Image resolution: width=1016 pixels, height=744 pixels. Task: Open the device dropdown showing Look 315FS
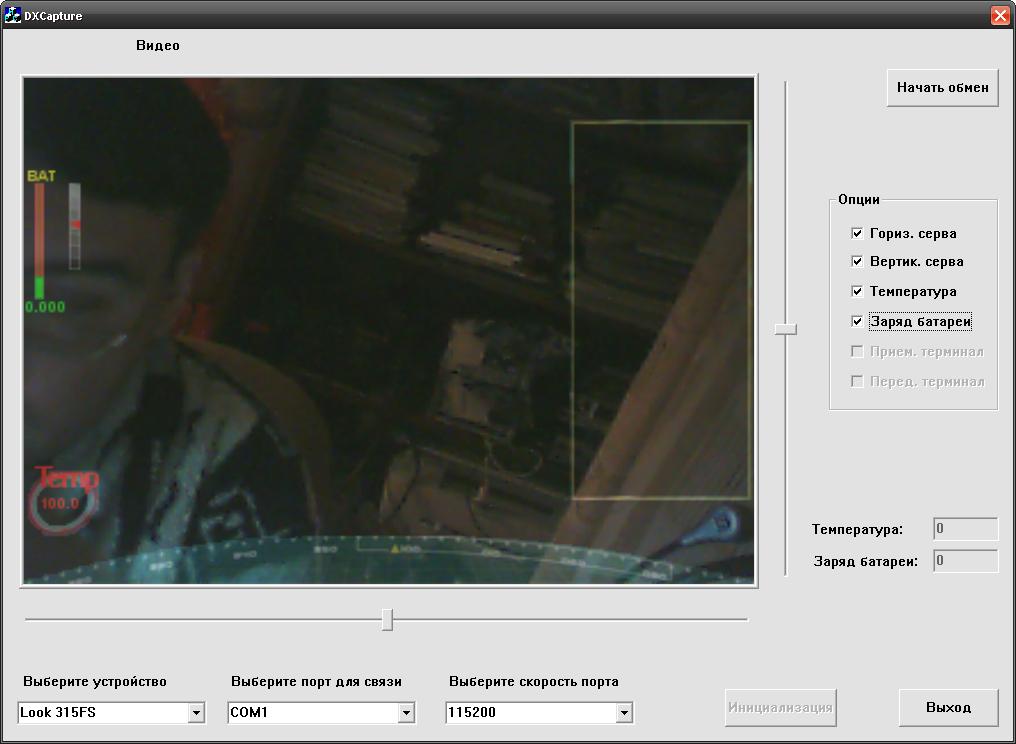point(196,713)
